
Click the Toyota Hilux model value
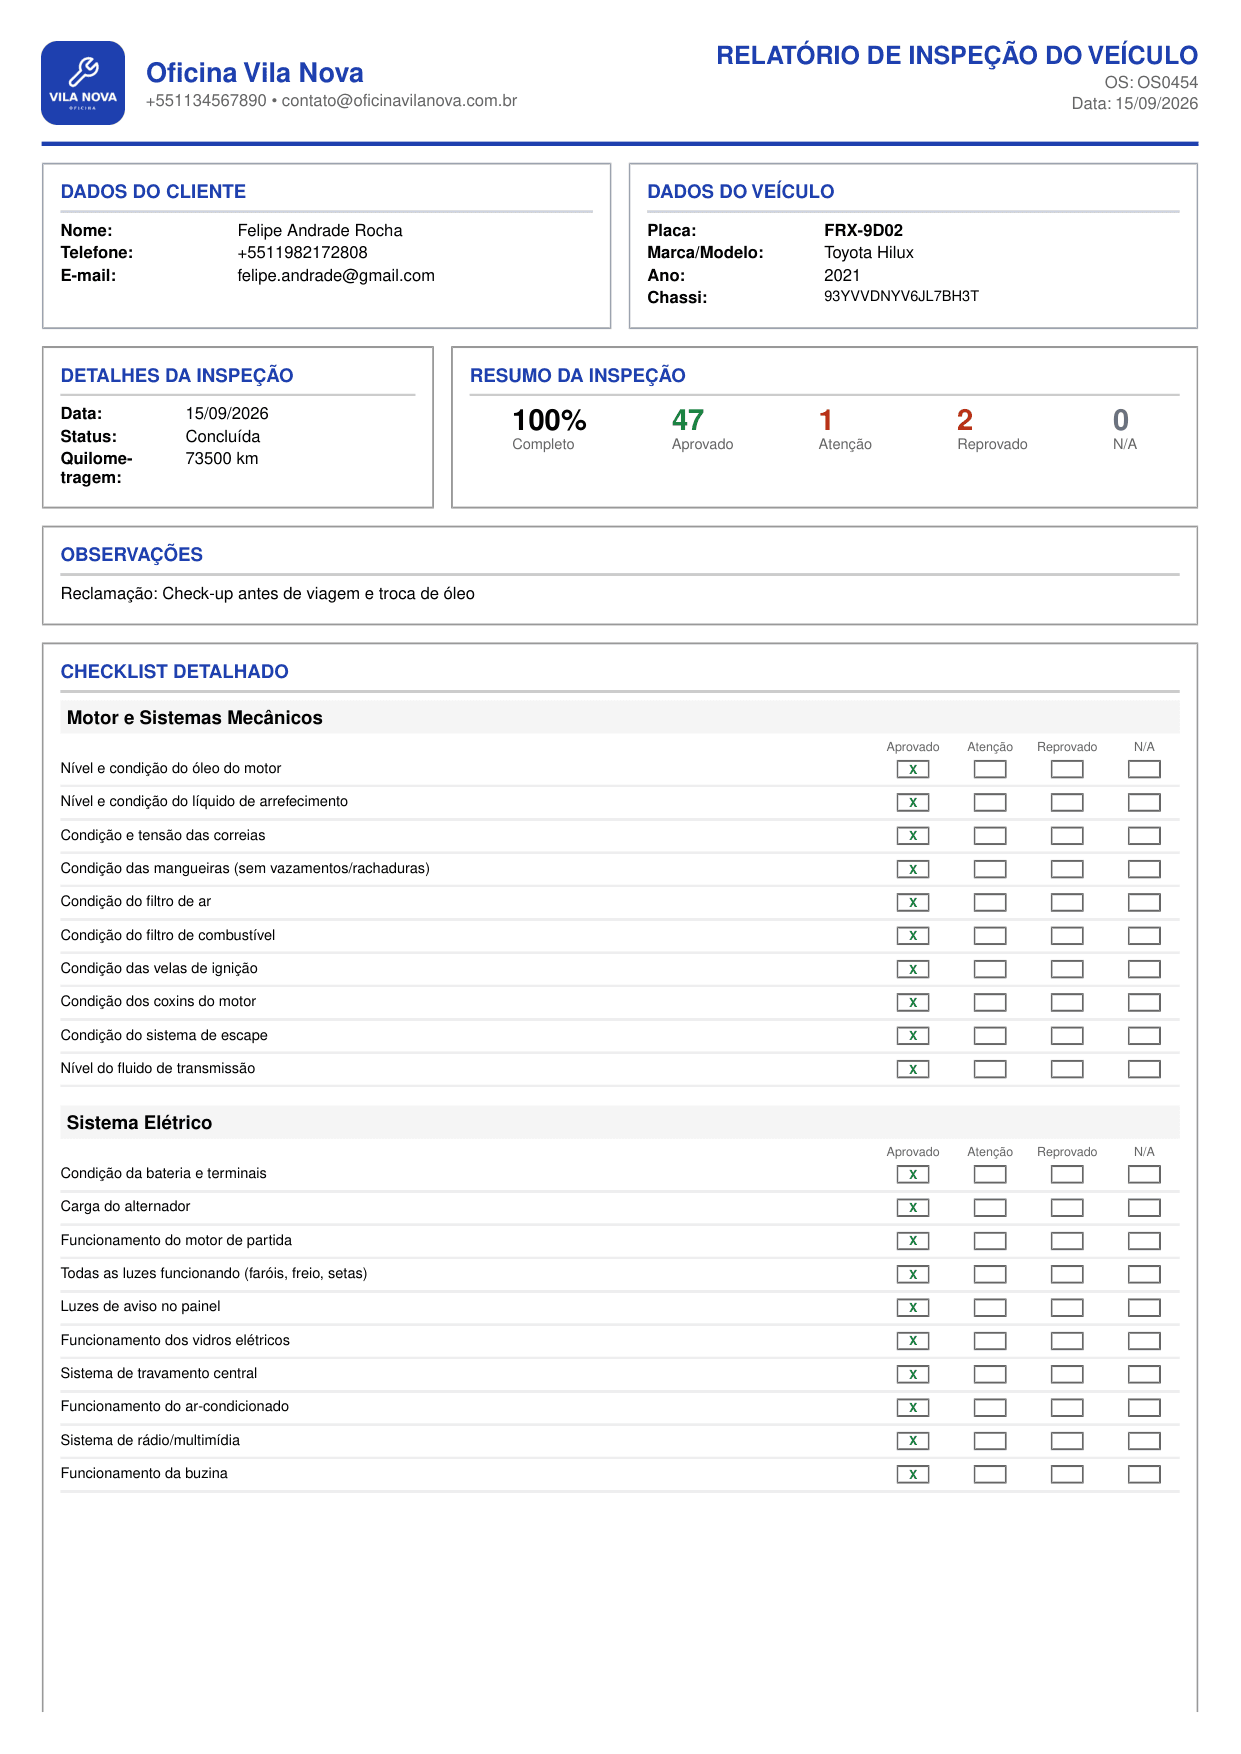(869, 253)
